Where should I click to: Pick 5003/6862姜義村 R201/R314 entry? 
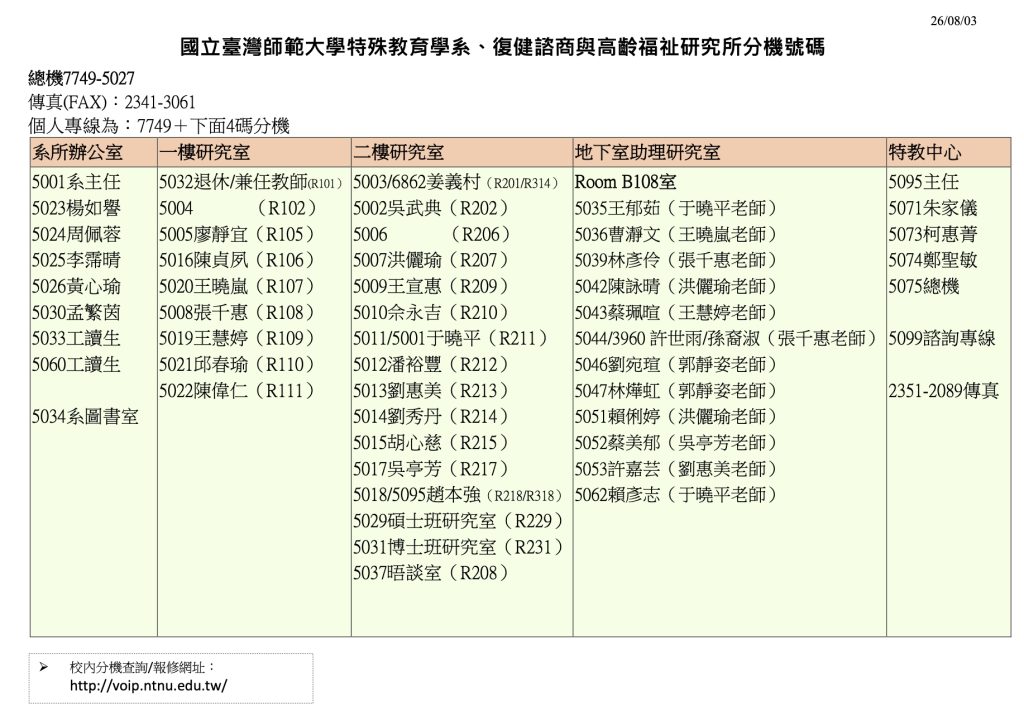456,182
